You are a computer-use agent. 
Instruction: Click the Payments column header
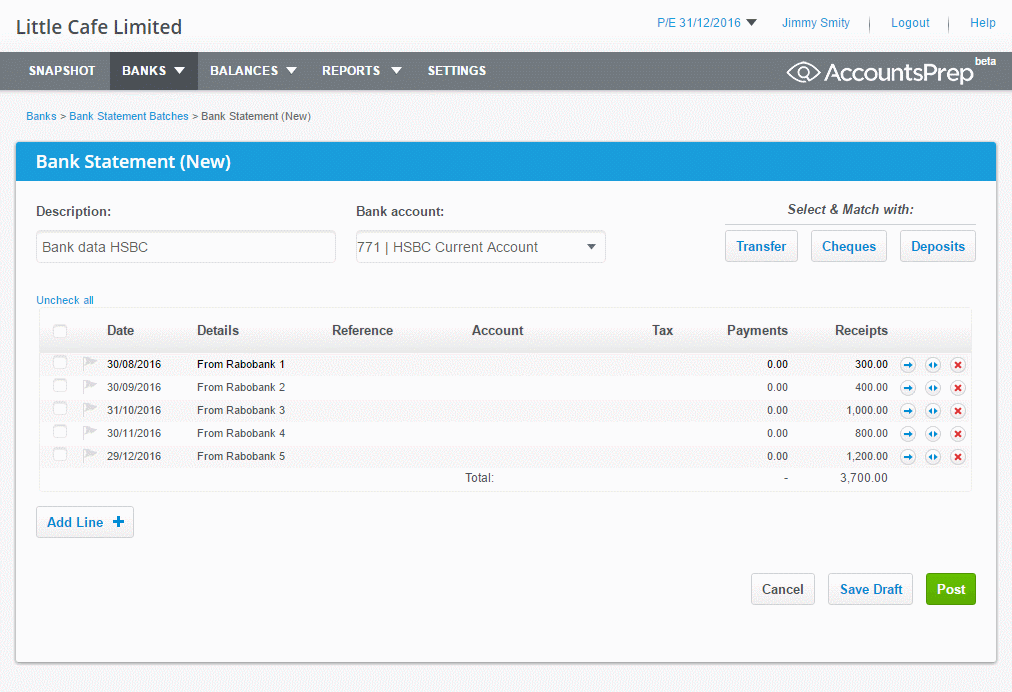point(757,331)
